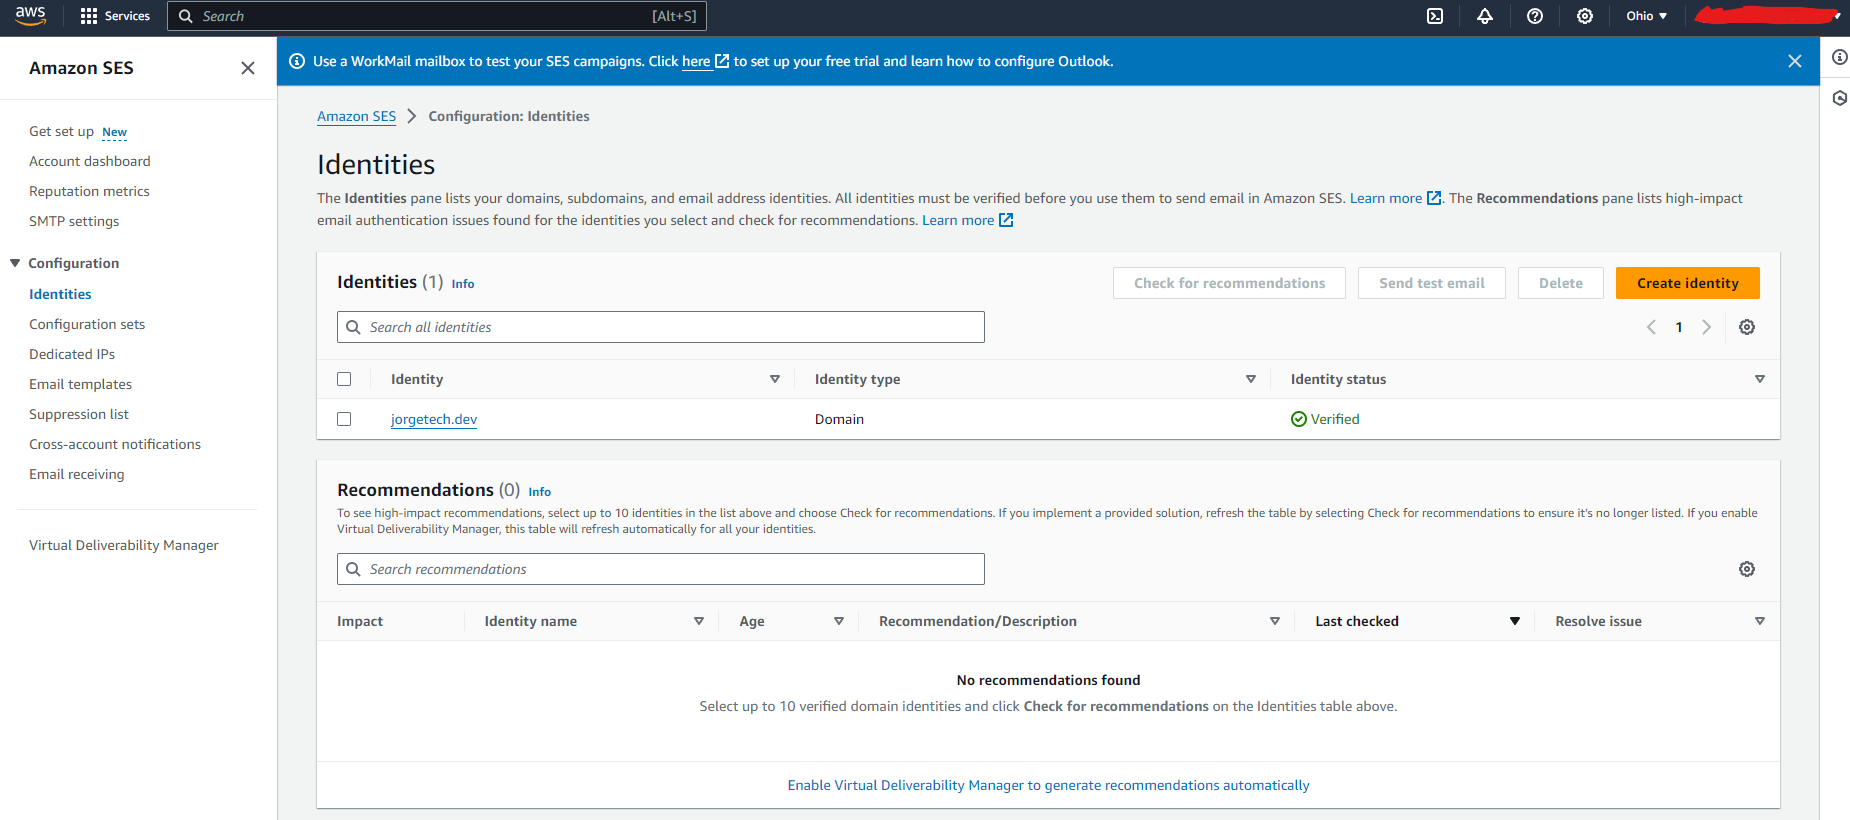Close the Amazon SES side navigation
This screenshot has height=820, width=1850.
point(248,68)
